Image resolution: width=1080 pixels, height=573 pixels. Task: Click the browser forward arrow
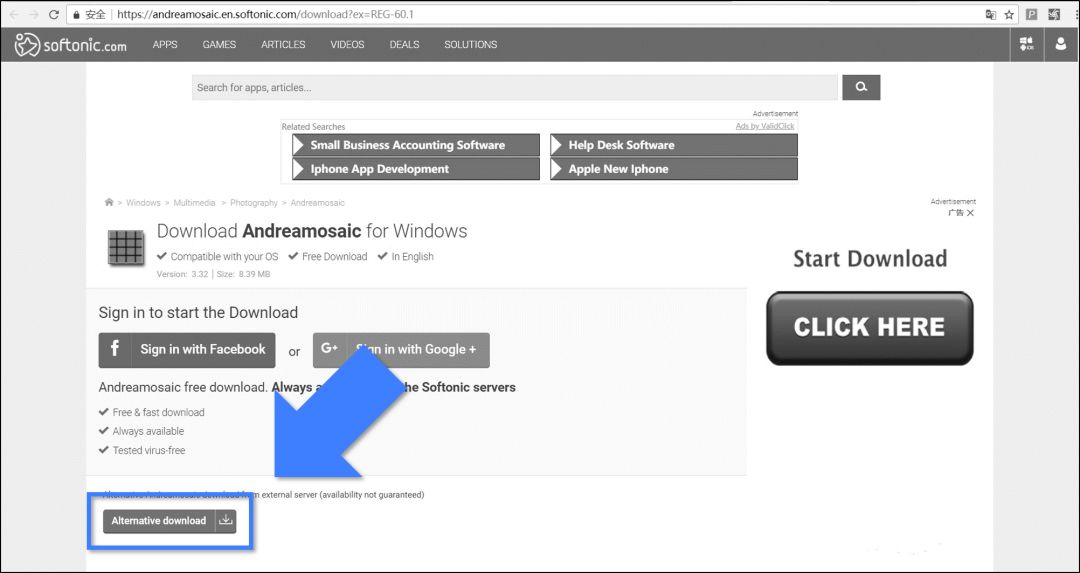point(34,14)
